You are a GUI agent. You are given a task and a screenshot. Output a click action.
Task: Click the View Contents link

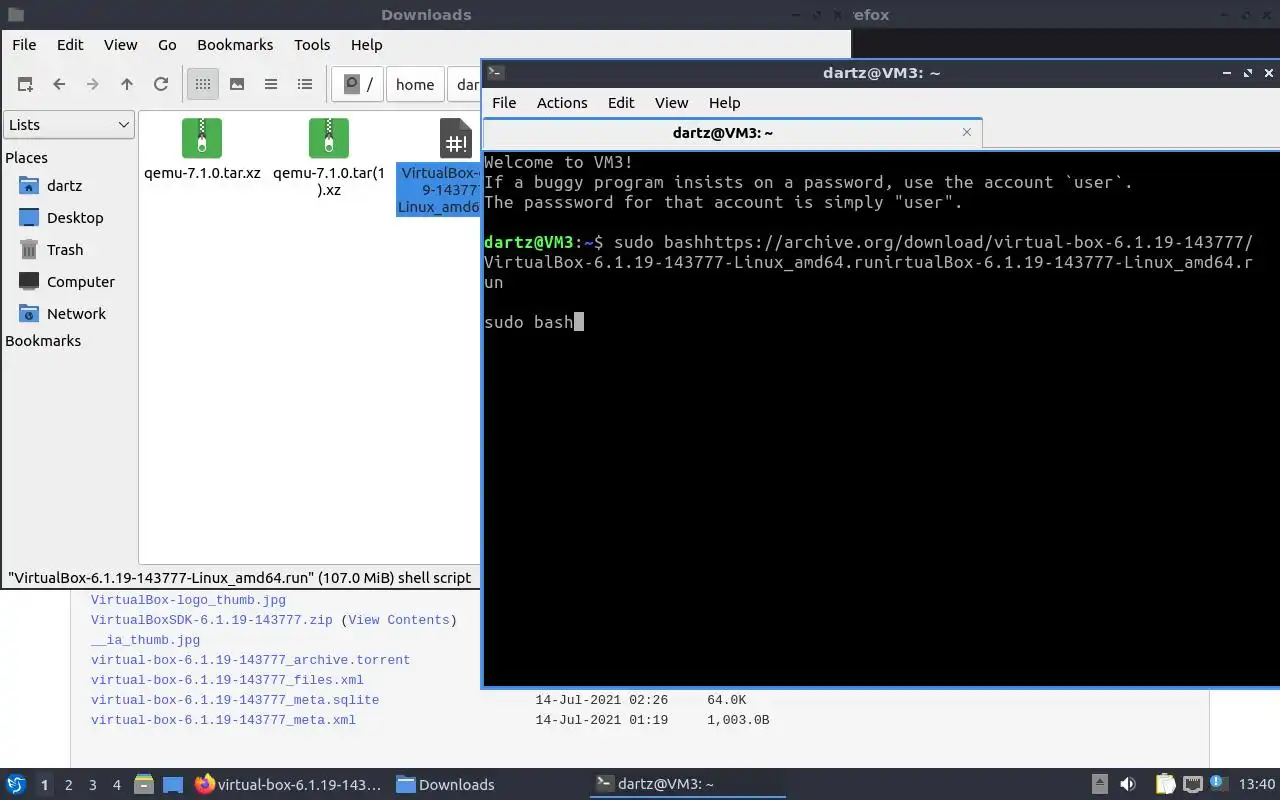[399, 620]
